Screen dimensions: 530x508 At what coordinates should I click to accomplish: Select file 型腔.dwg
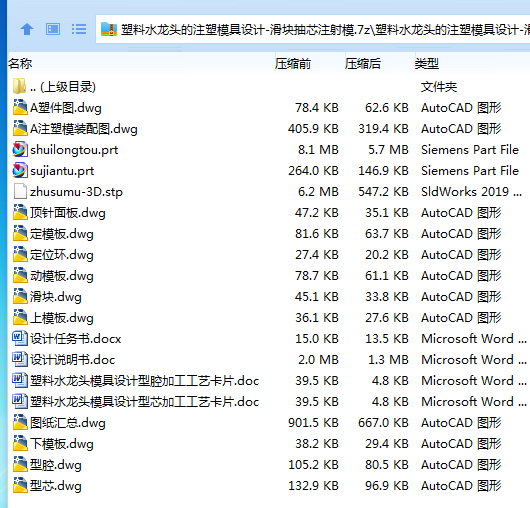click(56, 465)
